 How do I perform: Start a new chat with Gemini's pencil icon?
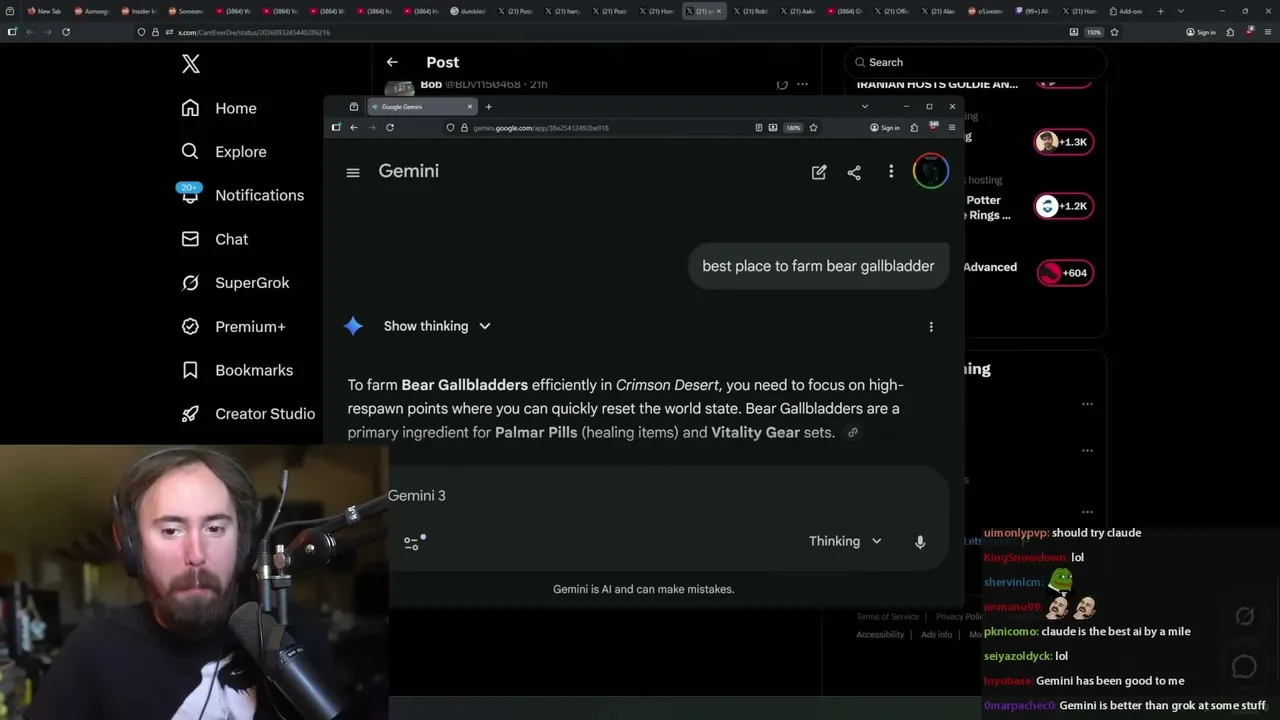(819, 172)
